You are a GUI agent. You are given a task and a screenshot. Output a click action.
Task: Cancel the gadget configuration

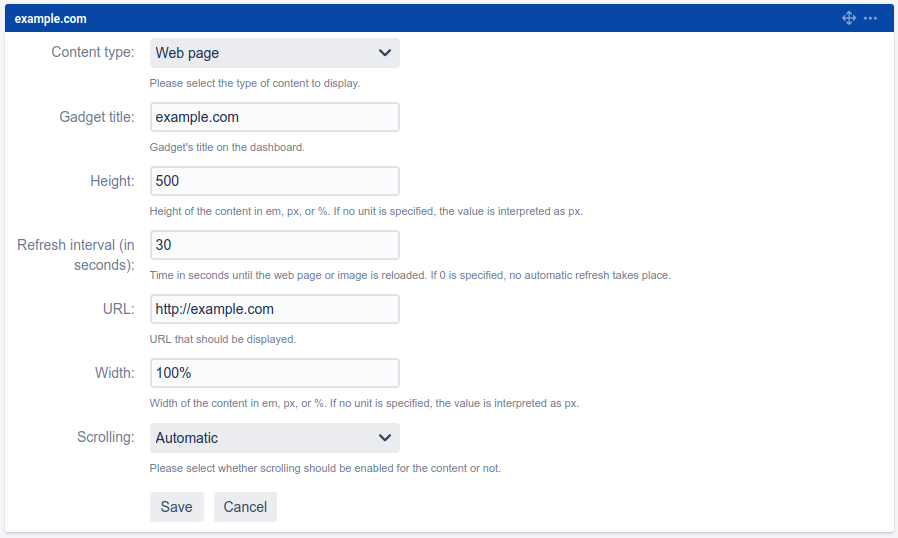click(x=245, y=507)
